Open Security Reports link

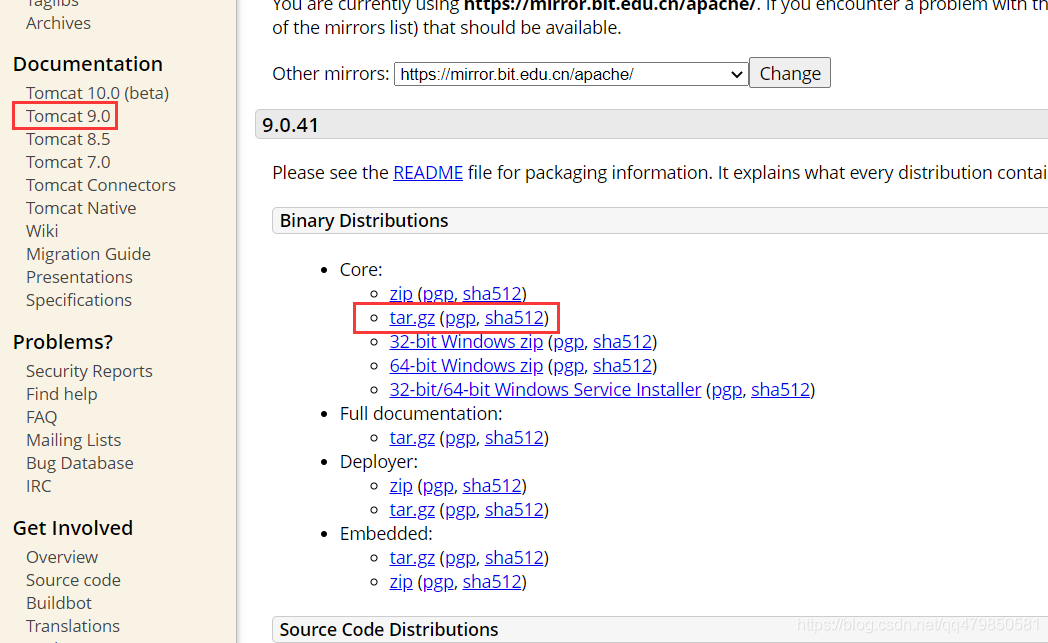(90, 371)
